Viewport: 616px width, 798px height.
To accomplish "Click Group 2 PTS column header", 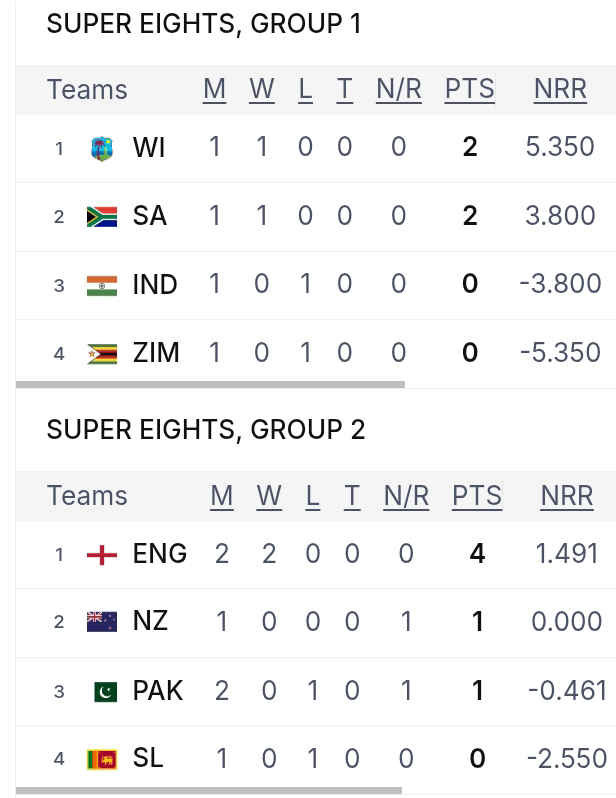I will [x=477, y=496].
